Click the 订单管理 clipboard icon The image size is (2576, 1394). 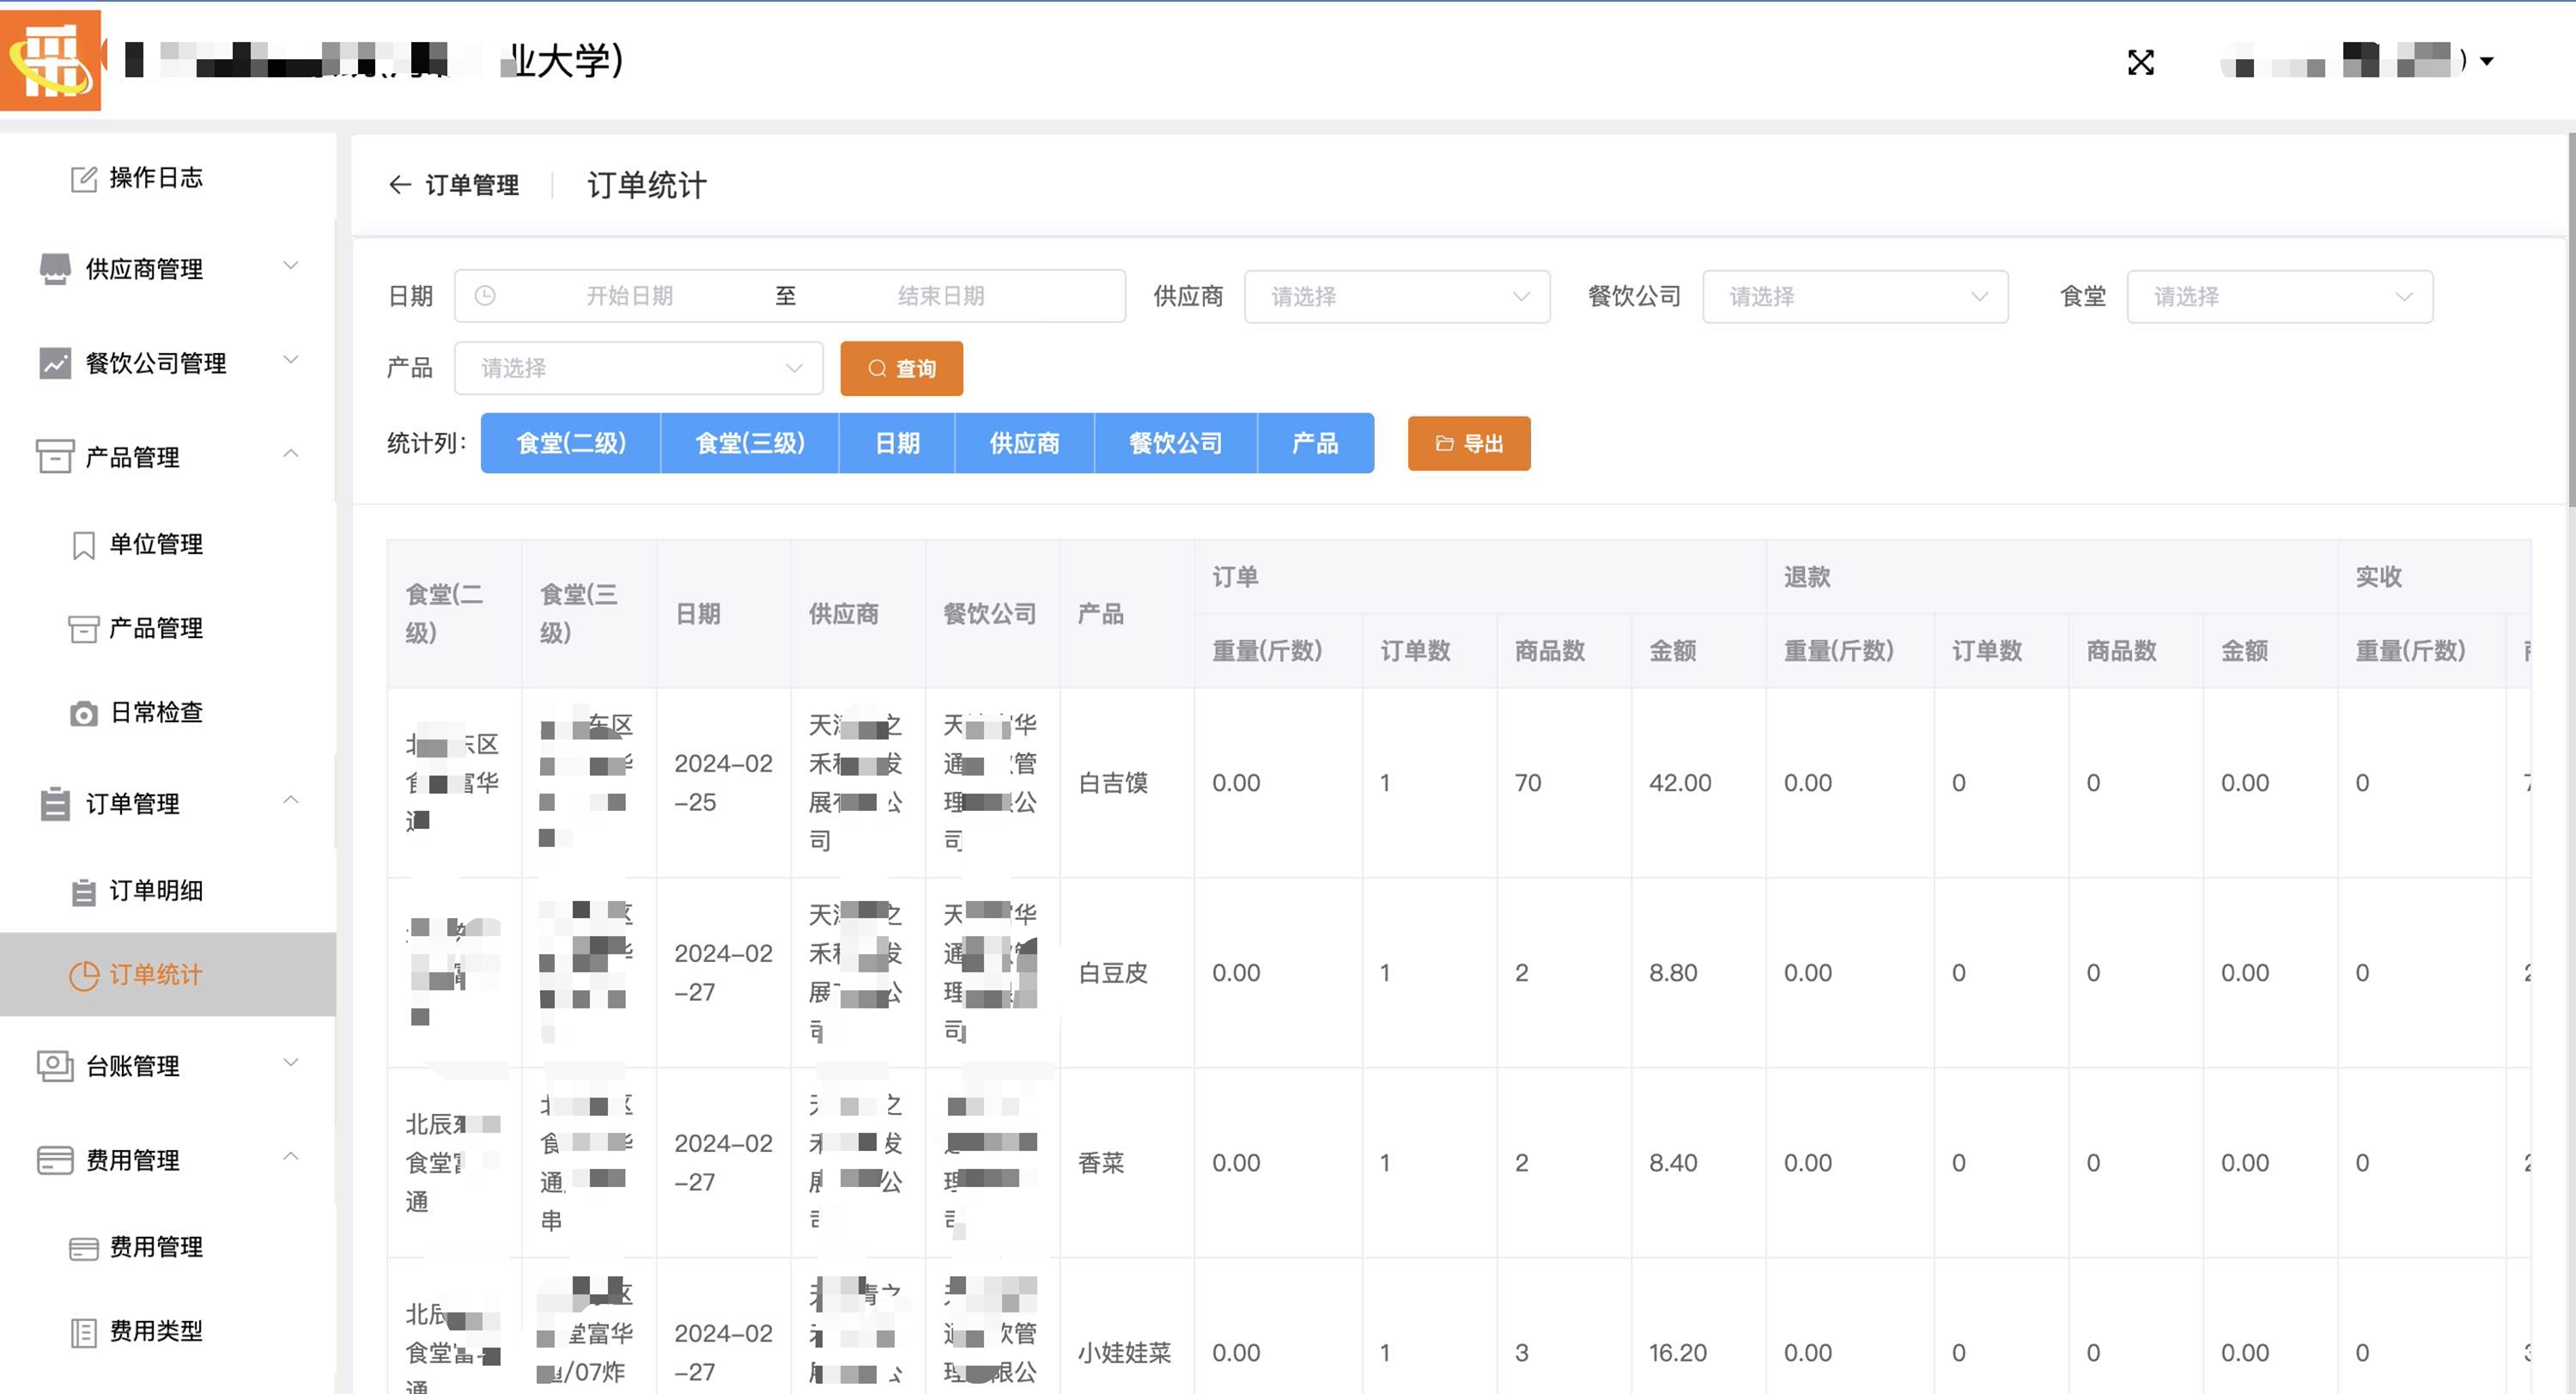click(x=55, y=804)
